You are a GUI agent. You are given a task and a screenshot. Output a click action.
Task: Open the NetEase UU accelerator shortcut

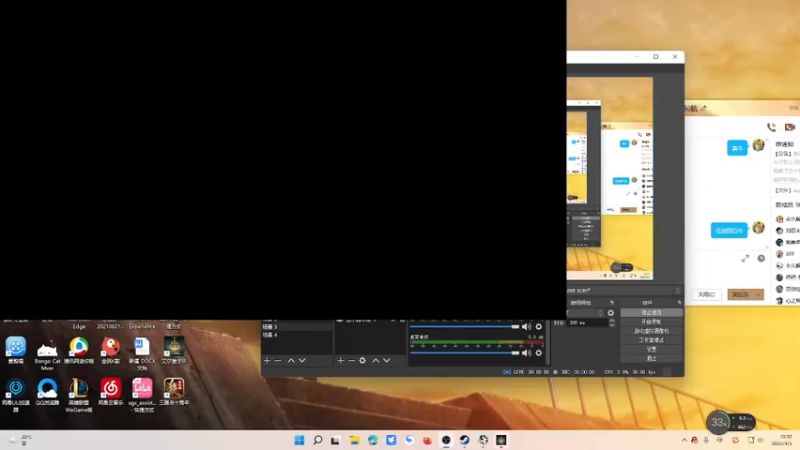(16, 395)
